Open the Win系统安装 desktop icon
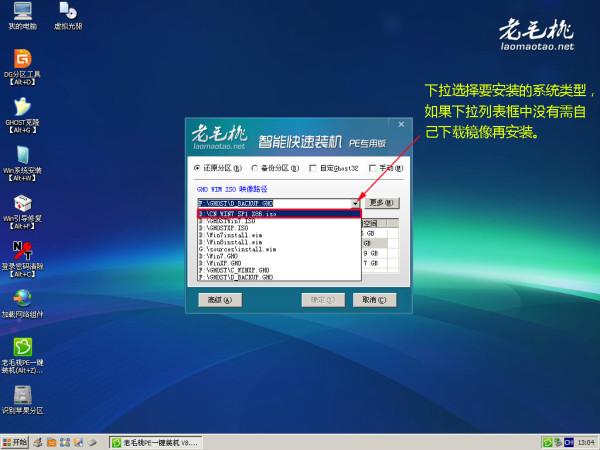The height and width of the screenshot is (450, 600). [23, 164]
